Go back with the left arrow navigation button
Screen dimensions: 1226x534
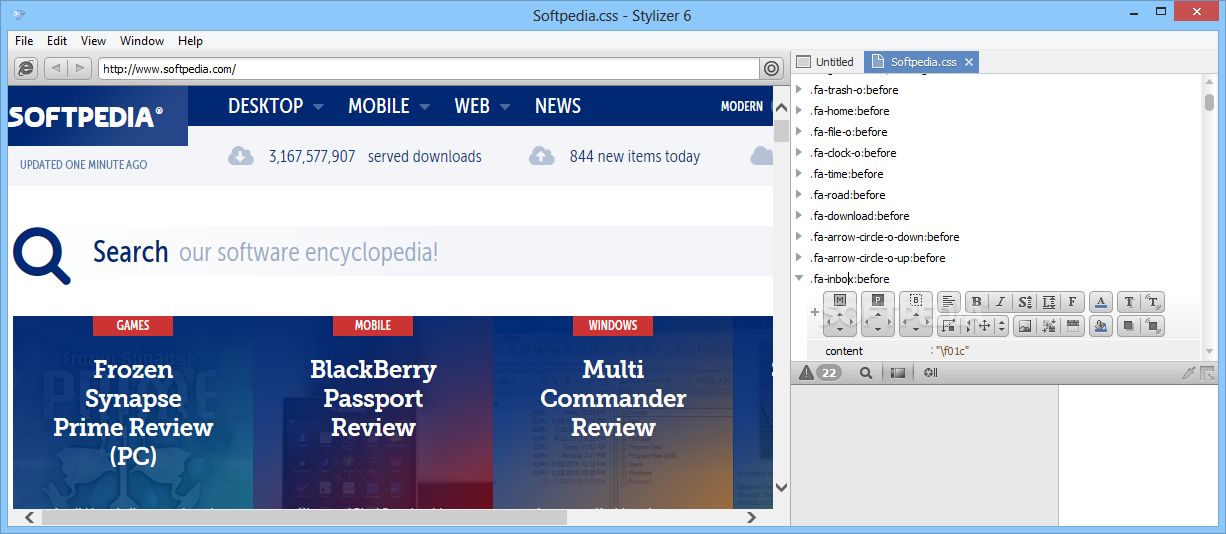pyautogui.click(x=55, y=68)
